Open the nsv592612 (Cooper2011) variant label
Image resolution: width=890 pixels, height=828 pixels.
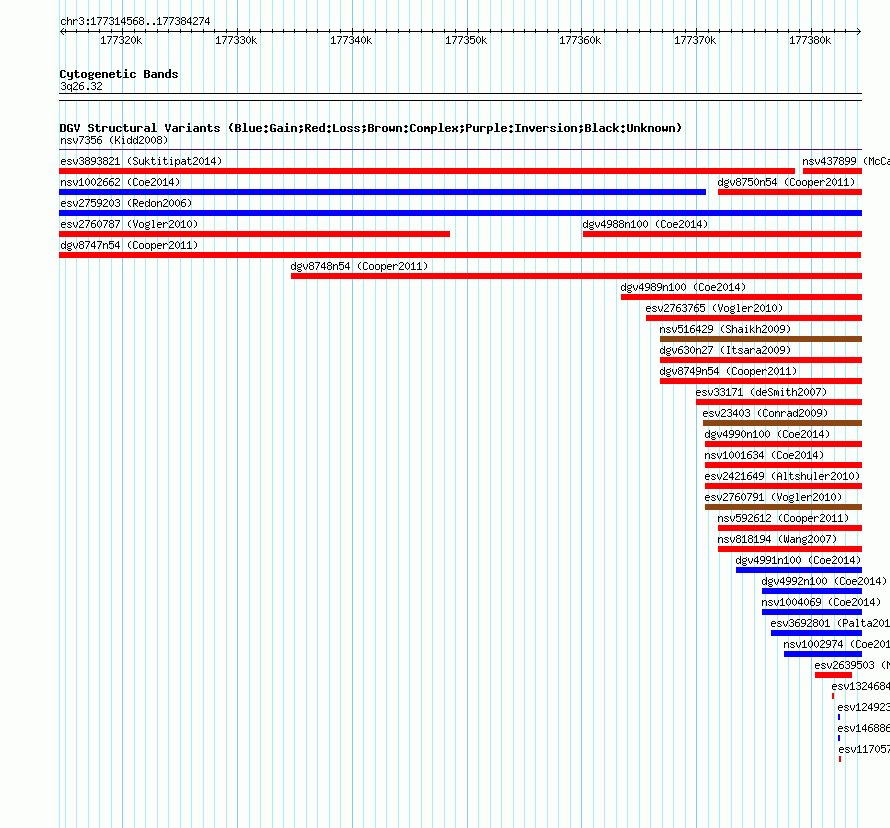pos(783,518)
